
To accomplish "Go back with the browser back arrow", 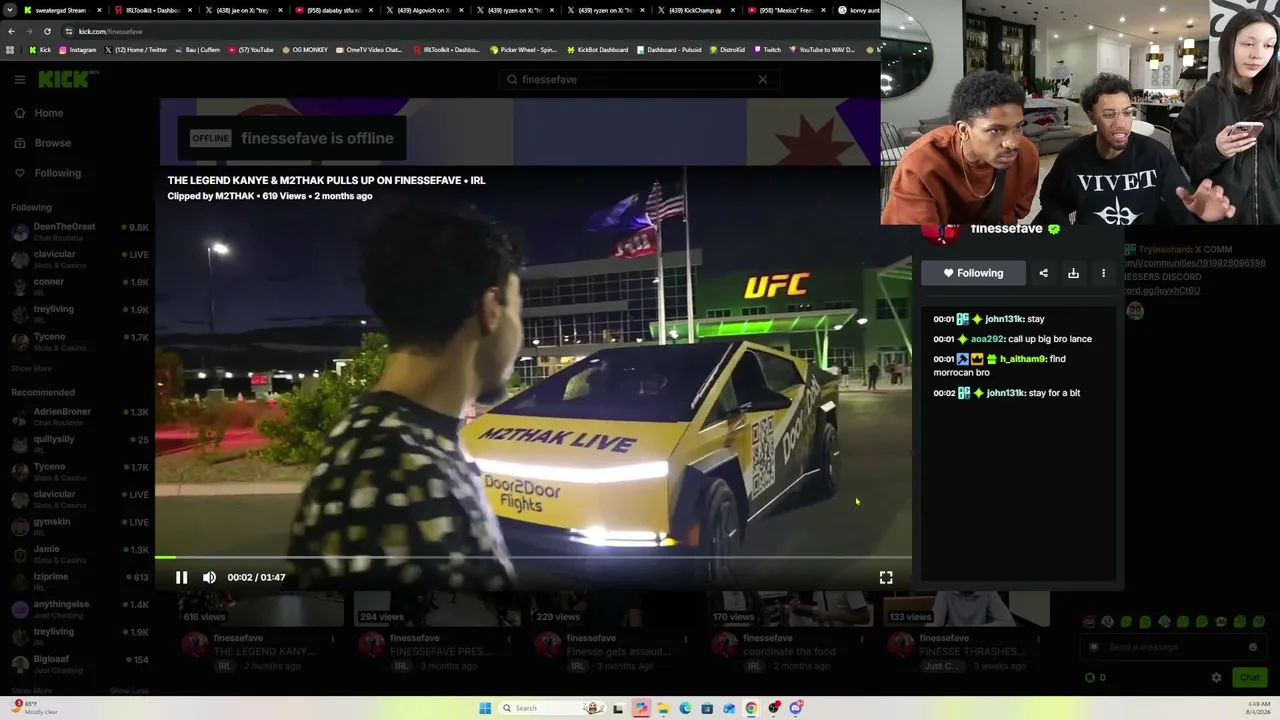I will (x=11, y=31).
